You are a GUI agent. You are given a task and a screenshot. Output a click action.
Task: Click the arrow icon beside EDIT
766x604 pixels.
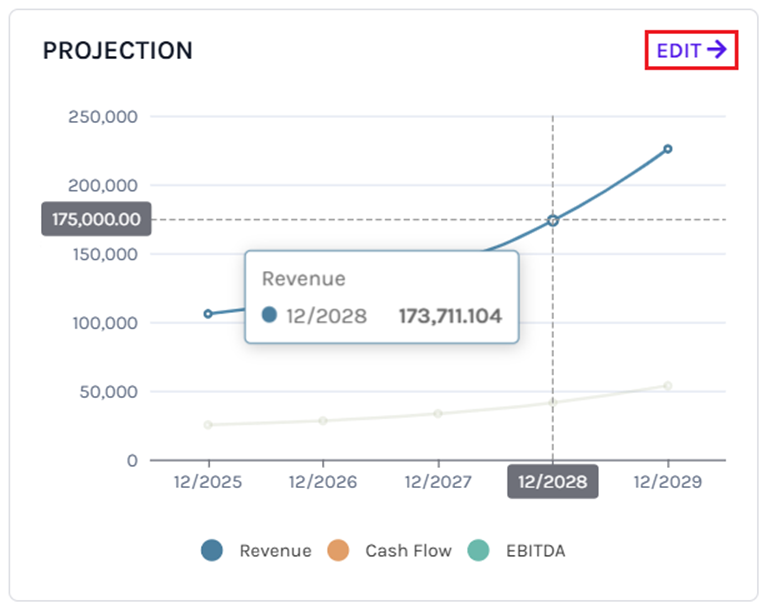(716, 50)
